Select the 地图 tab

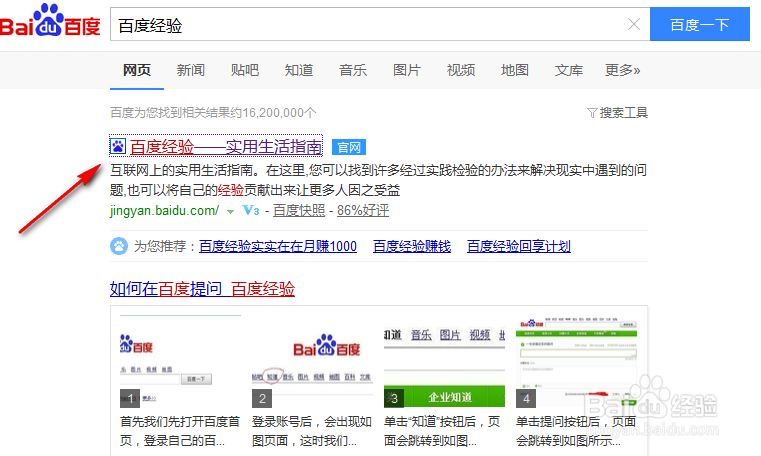click(x=515, y=70)
